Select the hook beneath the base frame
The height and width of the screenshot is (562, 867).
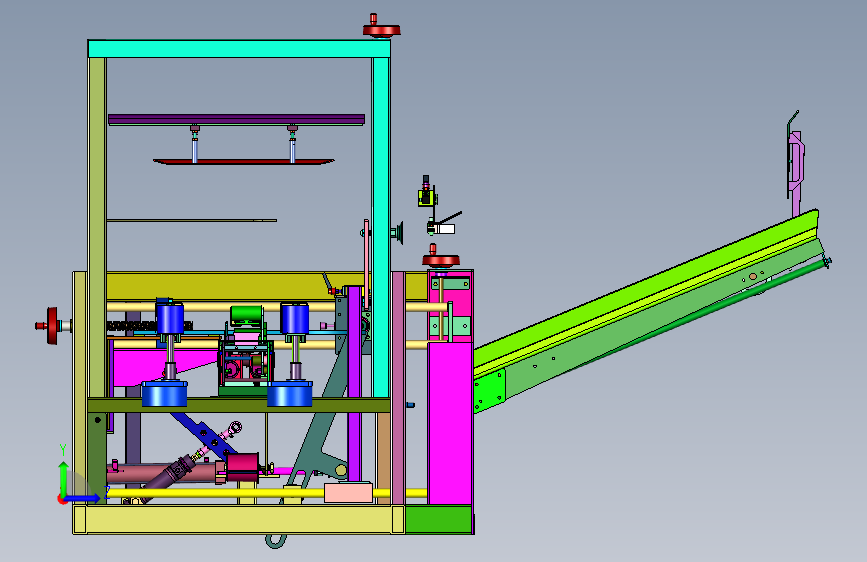[276, 540]
